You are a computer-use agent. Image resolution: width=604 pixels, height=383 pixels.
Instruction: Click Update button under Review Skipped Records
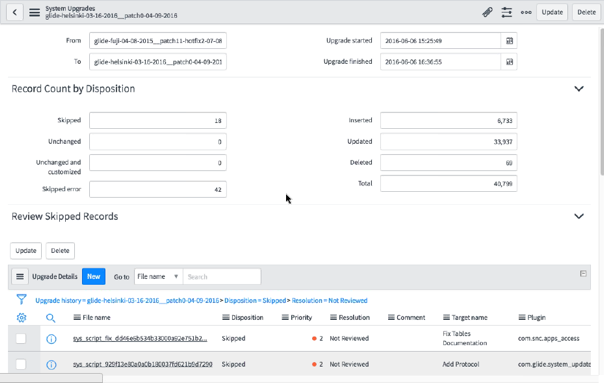[26, 251]
